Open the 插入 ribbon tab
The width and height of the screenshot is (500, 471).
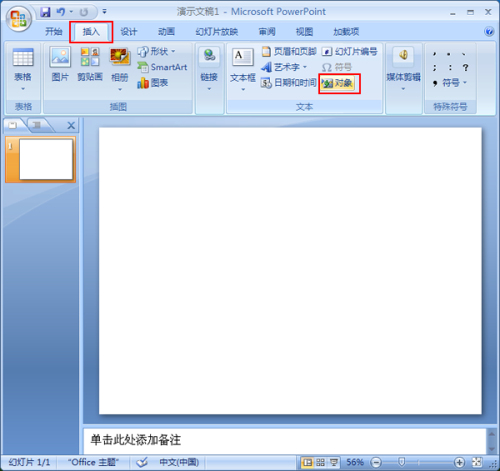tap(91, 32)
